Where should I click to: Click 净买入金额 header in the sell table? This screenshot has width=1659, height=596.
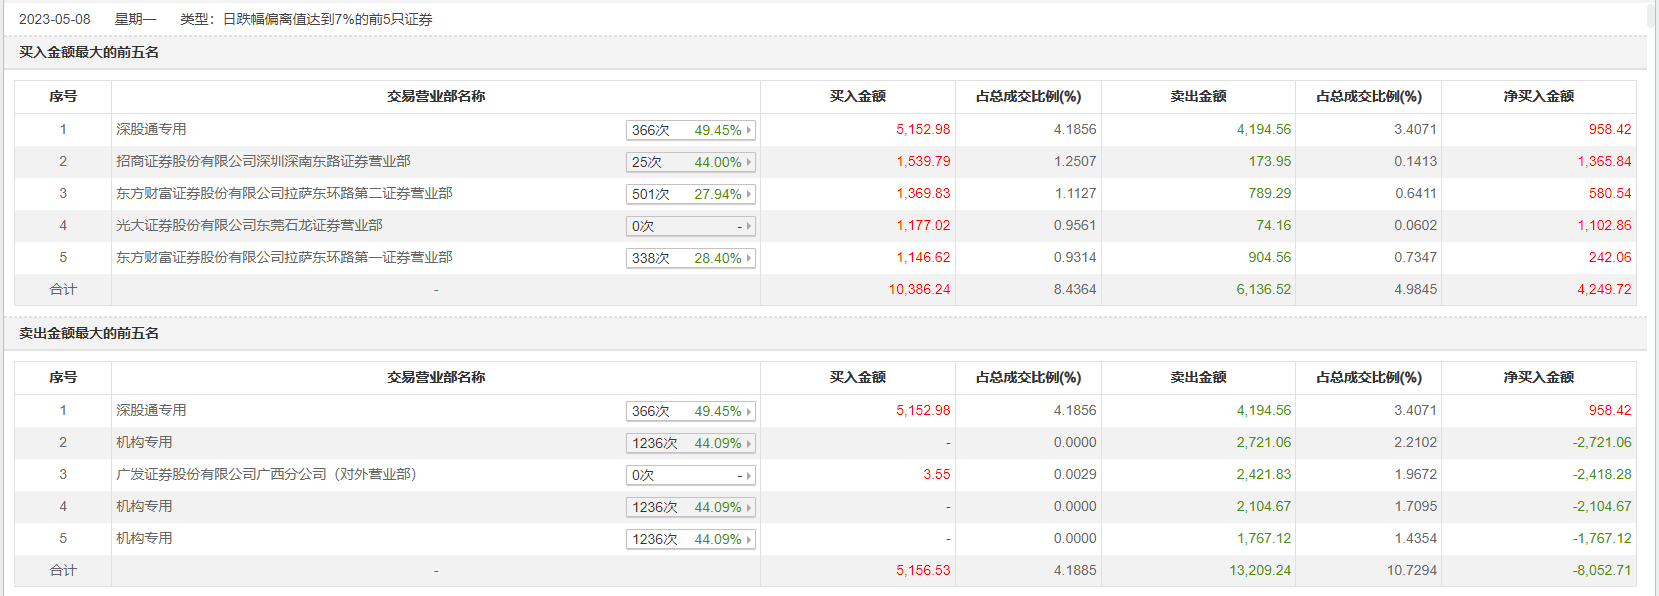click(x=1538, y=377)
